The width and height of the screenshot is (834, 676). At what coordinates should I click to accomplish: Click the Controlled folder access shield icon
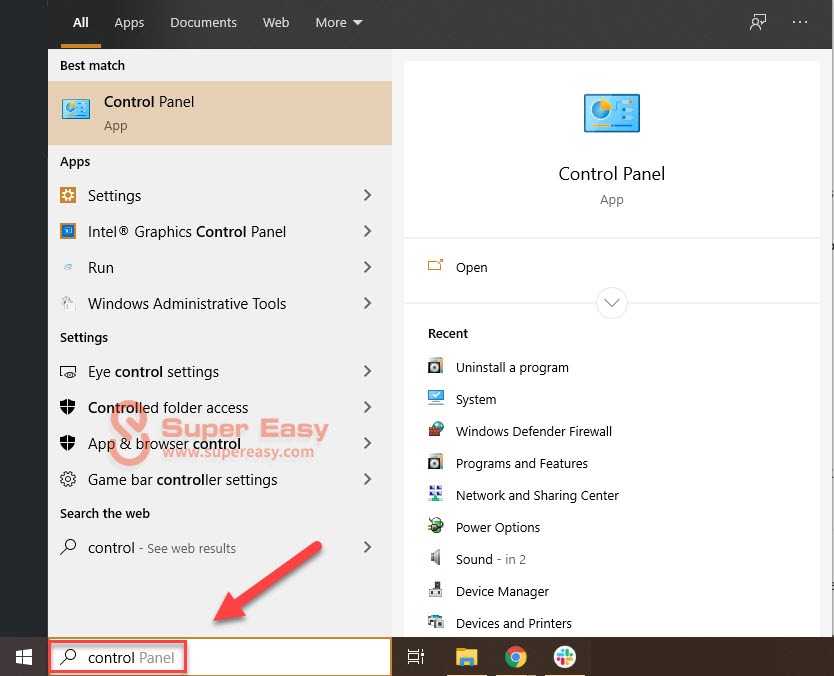[x=68, y=407]
